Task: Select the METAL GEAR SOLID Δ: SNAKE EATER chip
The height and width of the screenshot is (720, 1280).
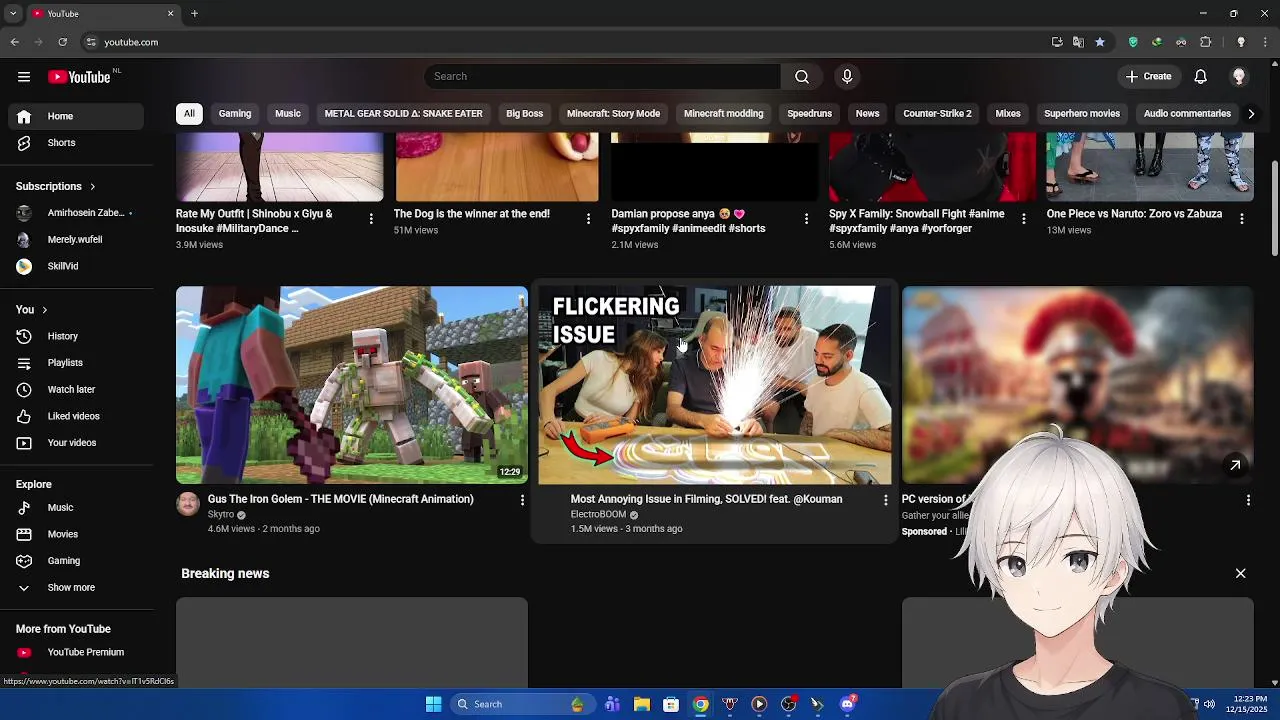Action: pyautogui.click(x=403, y=114)
